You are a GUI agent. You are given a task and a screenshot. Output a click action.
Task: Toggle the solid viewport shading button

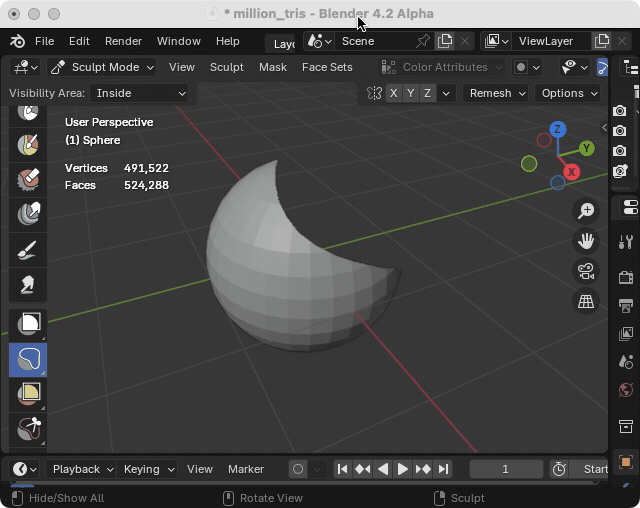tap(521, 67)
